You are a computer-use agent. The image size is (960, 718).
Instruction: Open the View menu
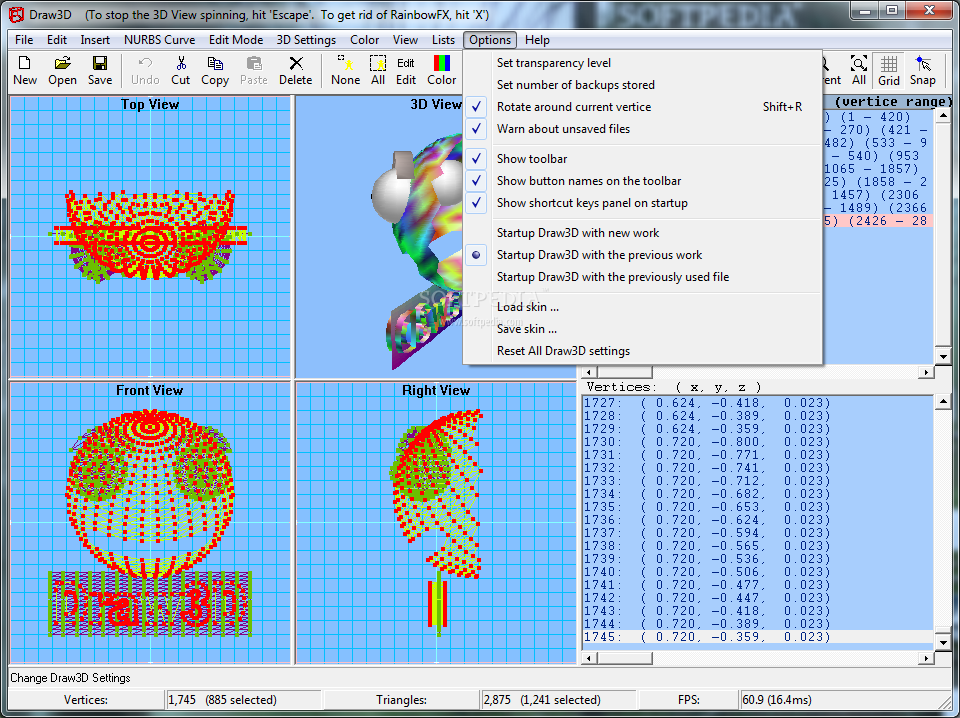click(x=405, y=40)
